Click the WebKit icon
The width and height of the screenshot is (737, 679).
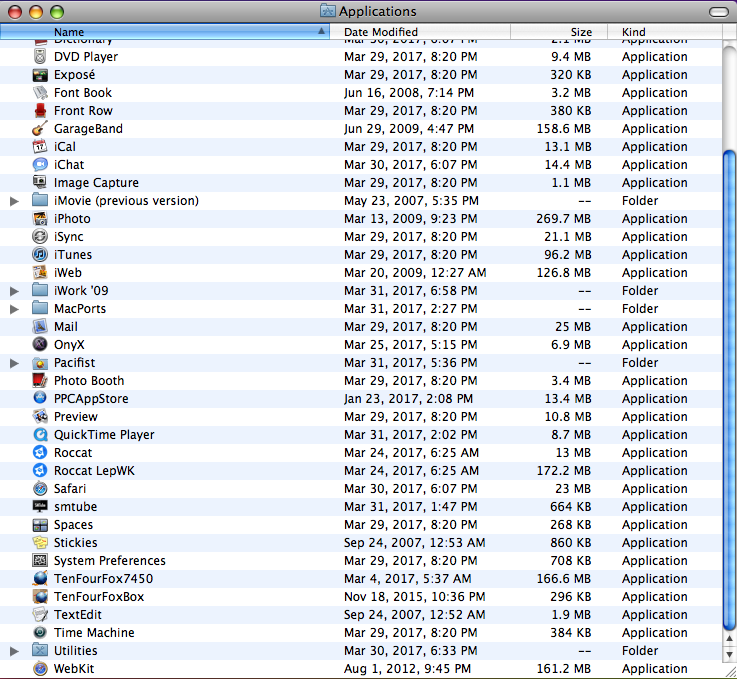click(x=40, y=669)
